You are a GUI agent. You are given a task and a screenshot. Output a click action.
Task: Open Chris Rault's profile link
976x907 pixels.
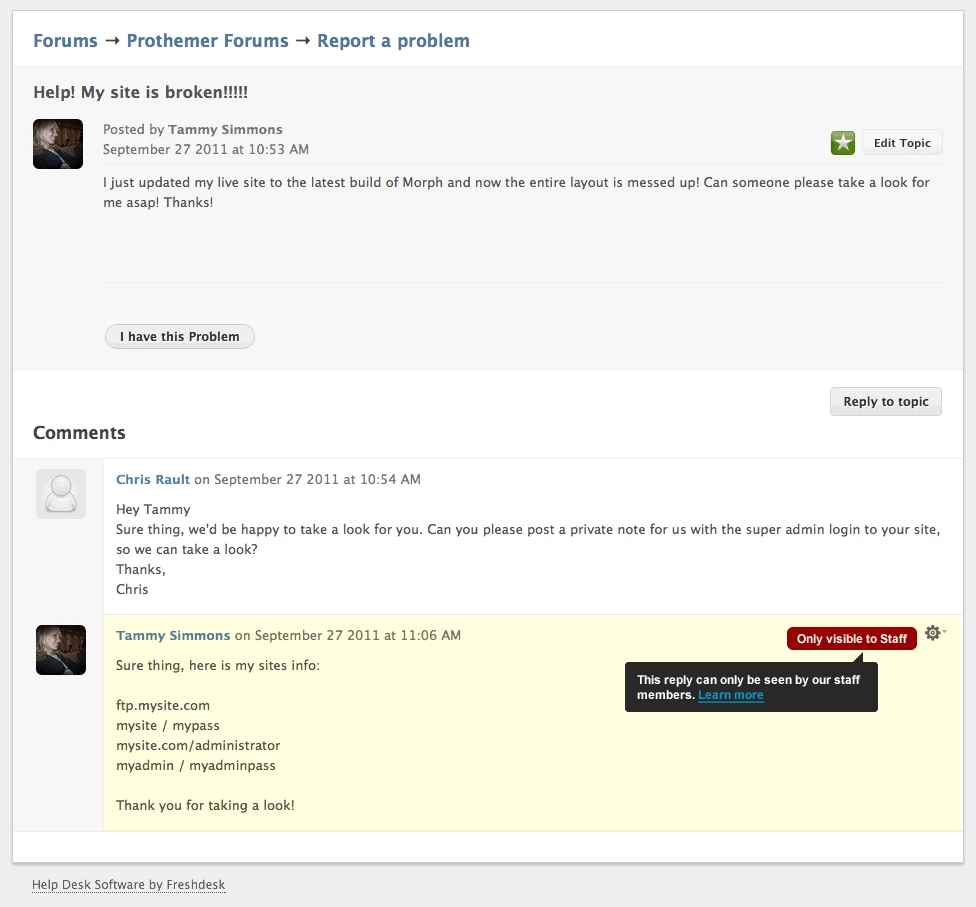[152, 479]
